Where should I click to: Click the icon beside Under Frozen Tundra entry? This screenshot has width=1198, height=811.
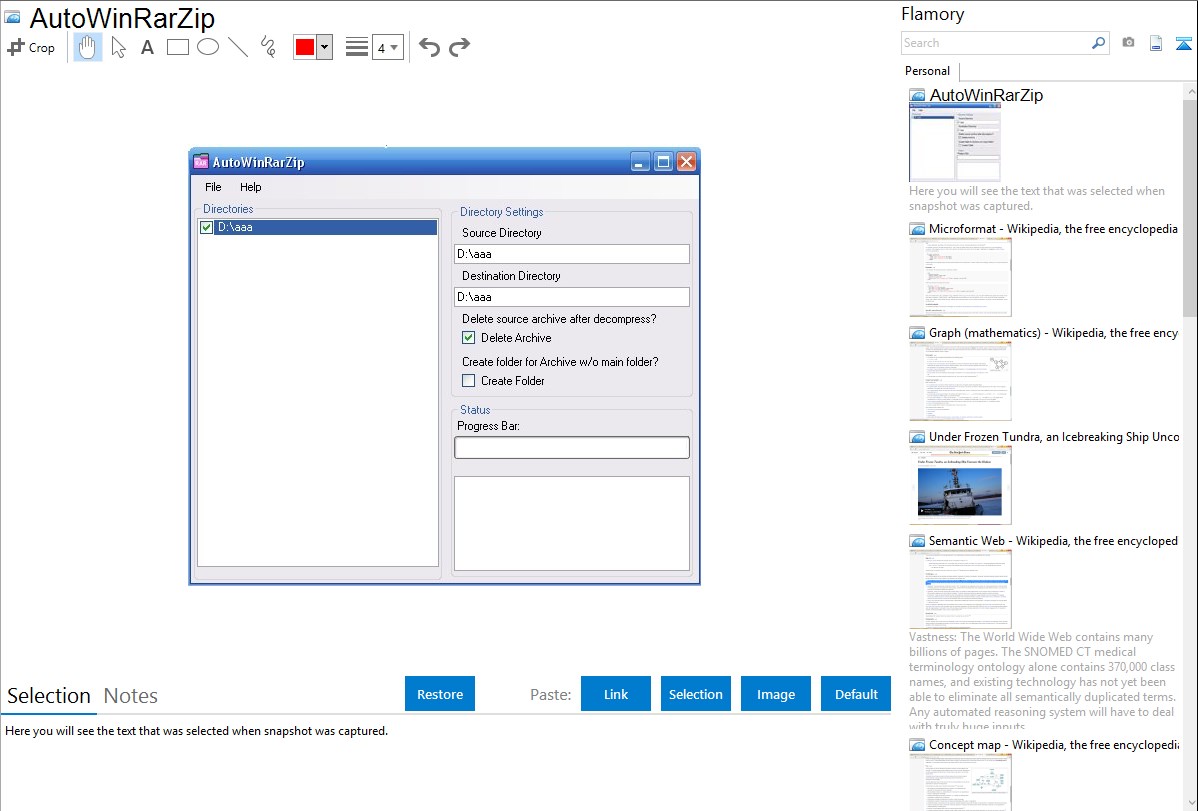[917, 437]
